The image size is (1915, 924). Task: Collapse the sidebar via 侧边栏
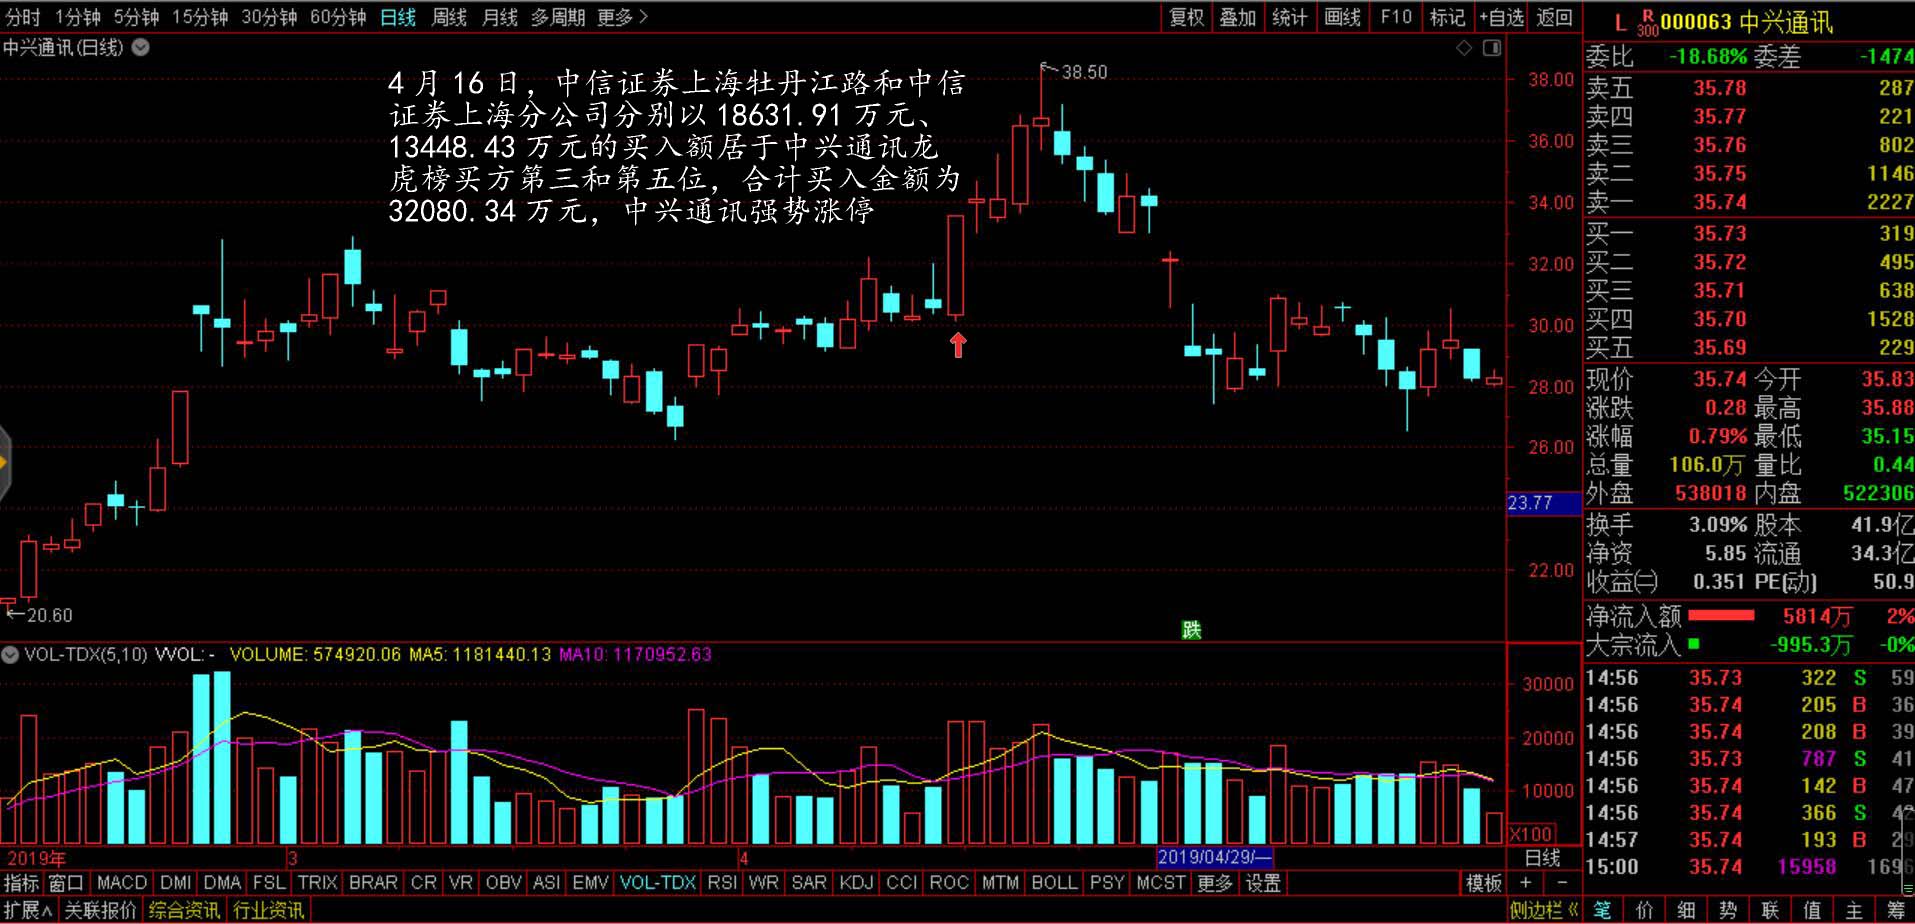coord(1544,910)
